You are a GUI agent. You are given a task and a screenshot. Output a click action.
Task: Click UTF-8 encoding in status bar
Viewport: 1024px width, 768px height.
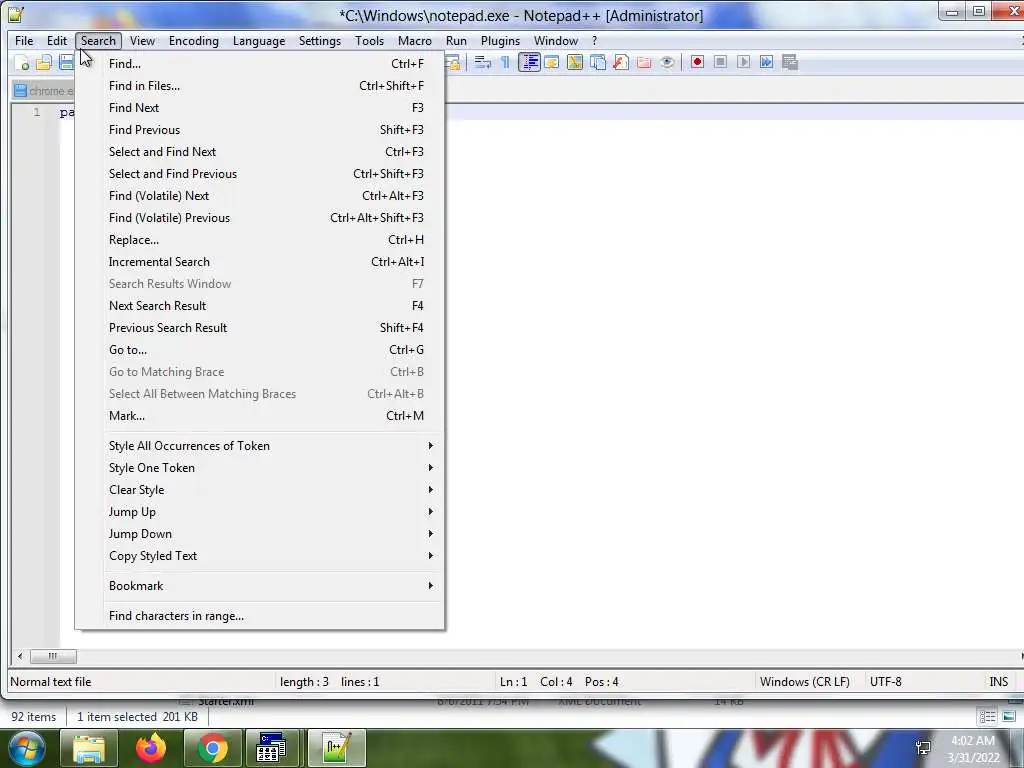pos(886,682)
